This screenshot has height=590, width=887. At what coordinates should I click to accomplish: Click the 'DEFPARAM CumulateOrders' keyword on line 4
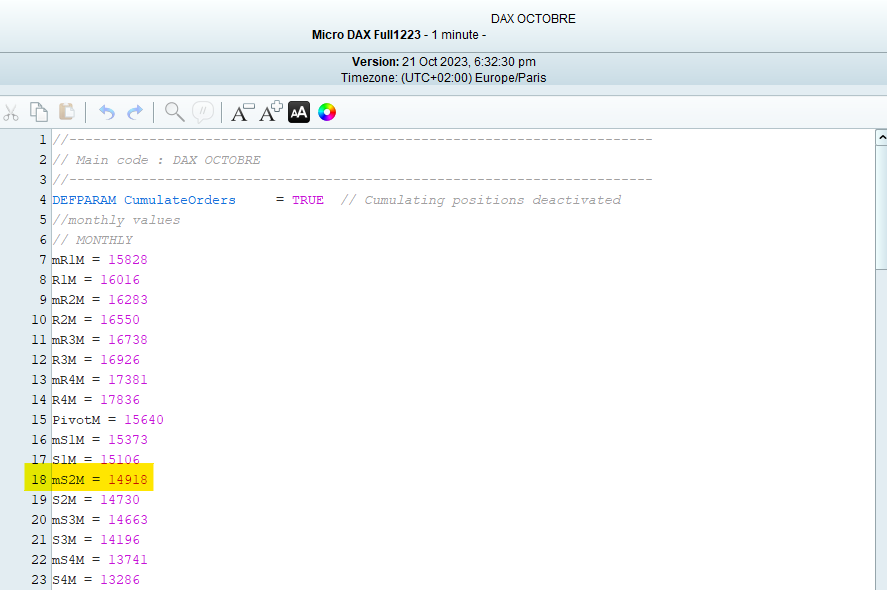tap(144, 200)
